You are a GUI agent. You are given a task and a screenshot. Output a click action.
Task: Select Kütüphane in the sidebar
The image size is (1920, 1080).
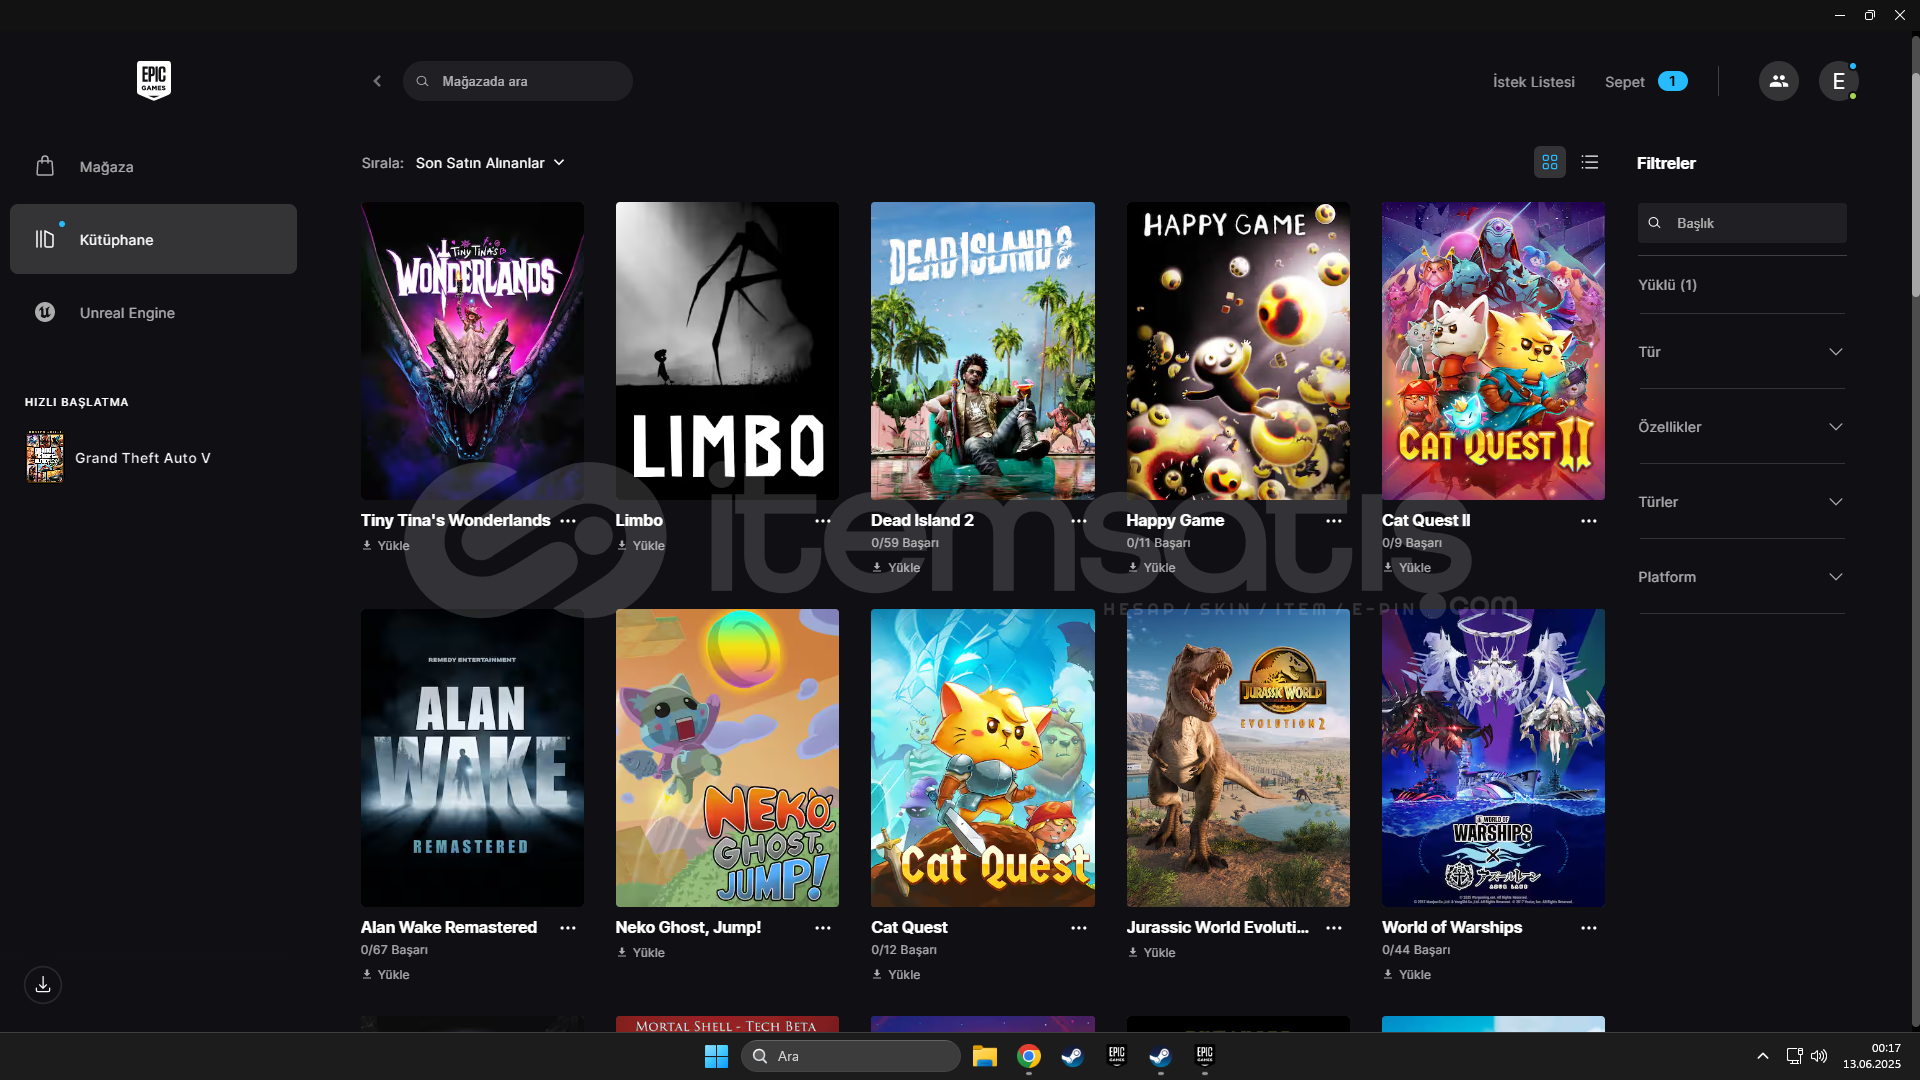point(153,239)
